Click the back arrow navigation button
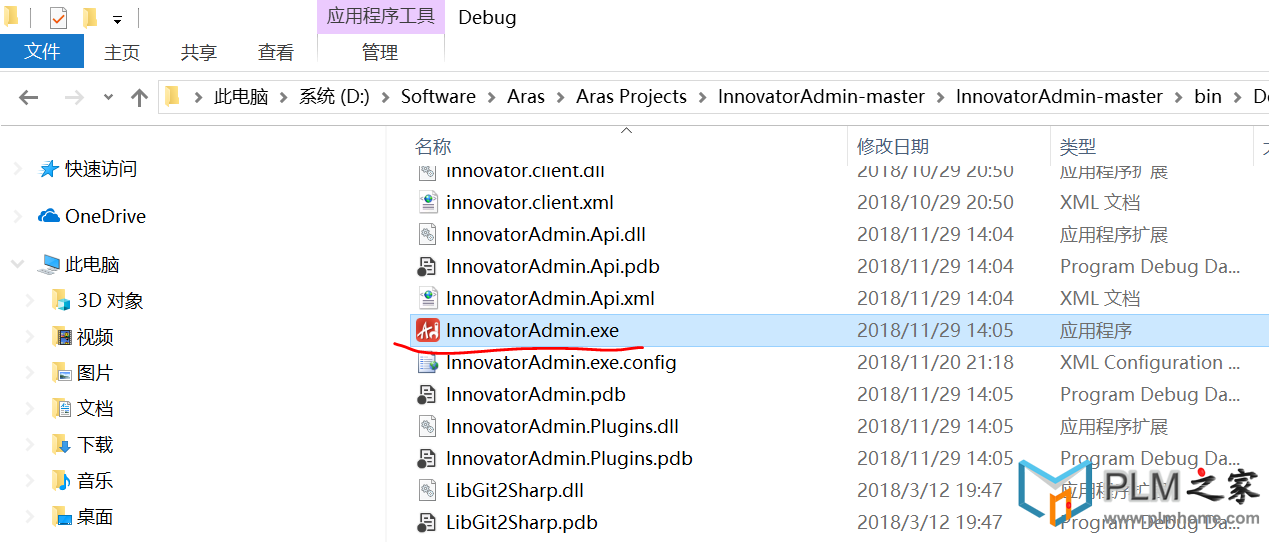Image resolution: width=1269 pixels, height=542 pixels. coord(28,97)
